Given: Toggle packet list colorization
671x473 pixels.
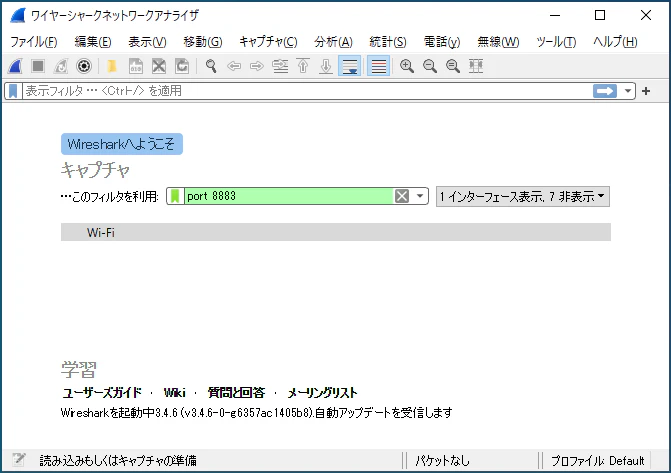Looking at the screenshot, I should (x=379, y=66).
